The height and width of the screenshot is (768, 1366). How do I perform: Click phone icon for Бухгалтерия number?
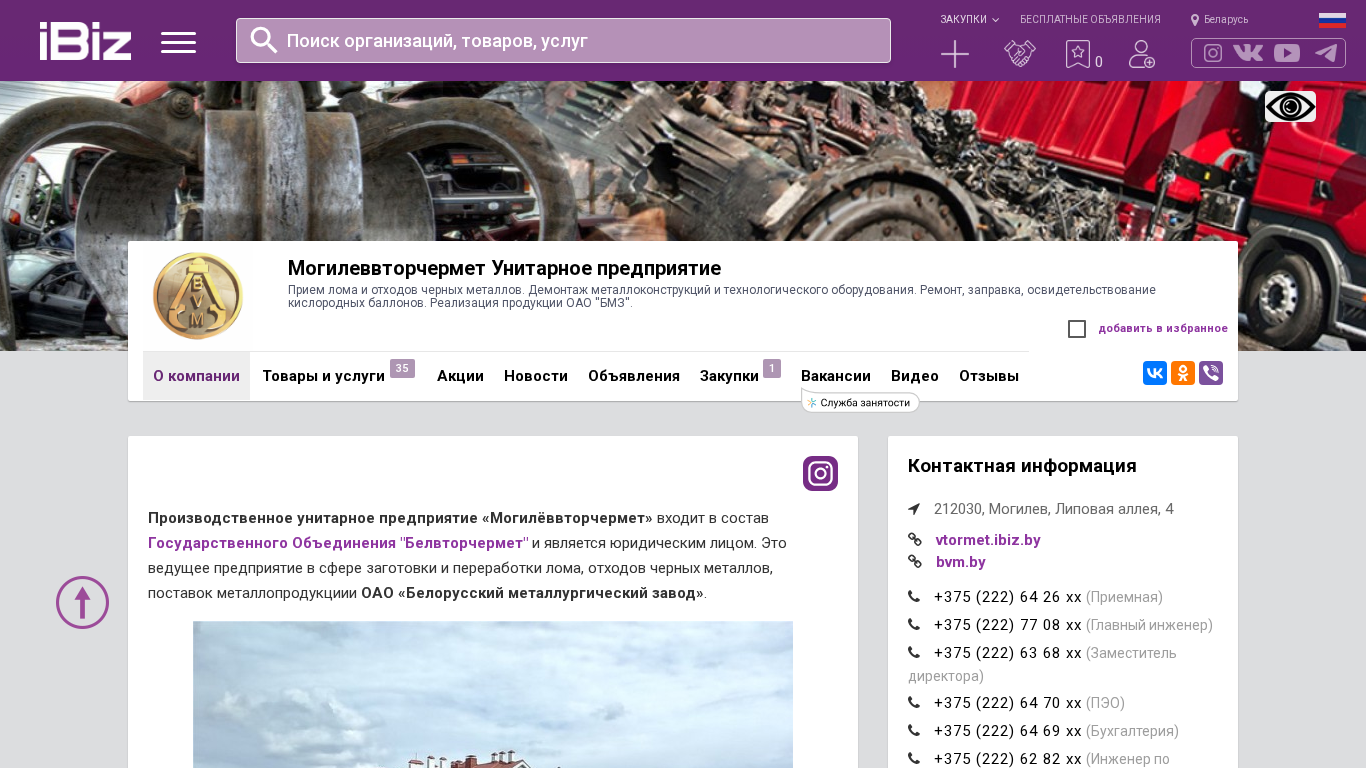click(x=914, y=731)
